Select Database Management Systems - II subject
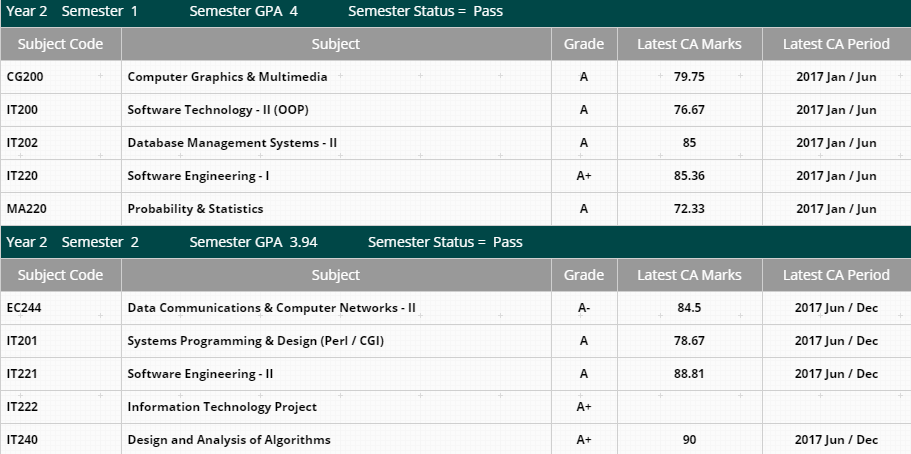The image size is (911, 454). pyautogui.click(x=232, y=143)
